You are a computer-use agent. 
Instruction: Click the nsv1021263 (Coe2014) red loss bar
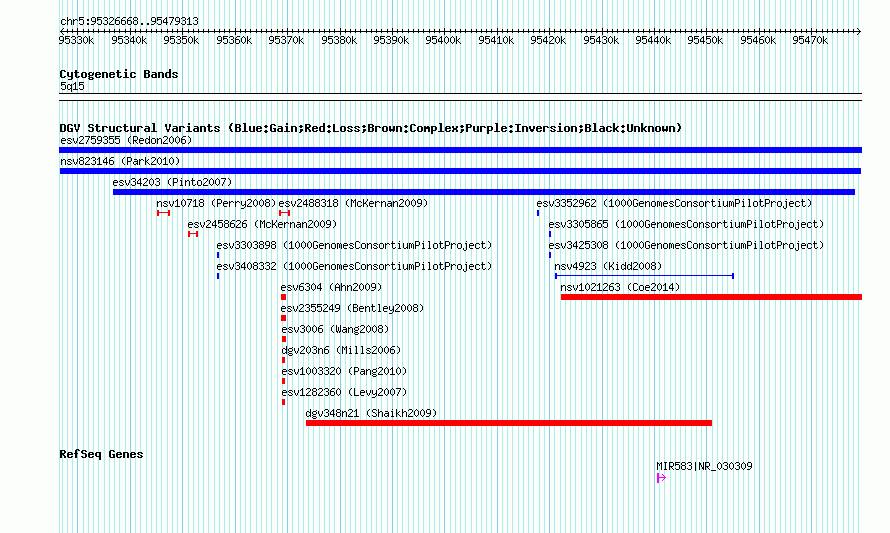coord(711,297)
